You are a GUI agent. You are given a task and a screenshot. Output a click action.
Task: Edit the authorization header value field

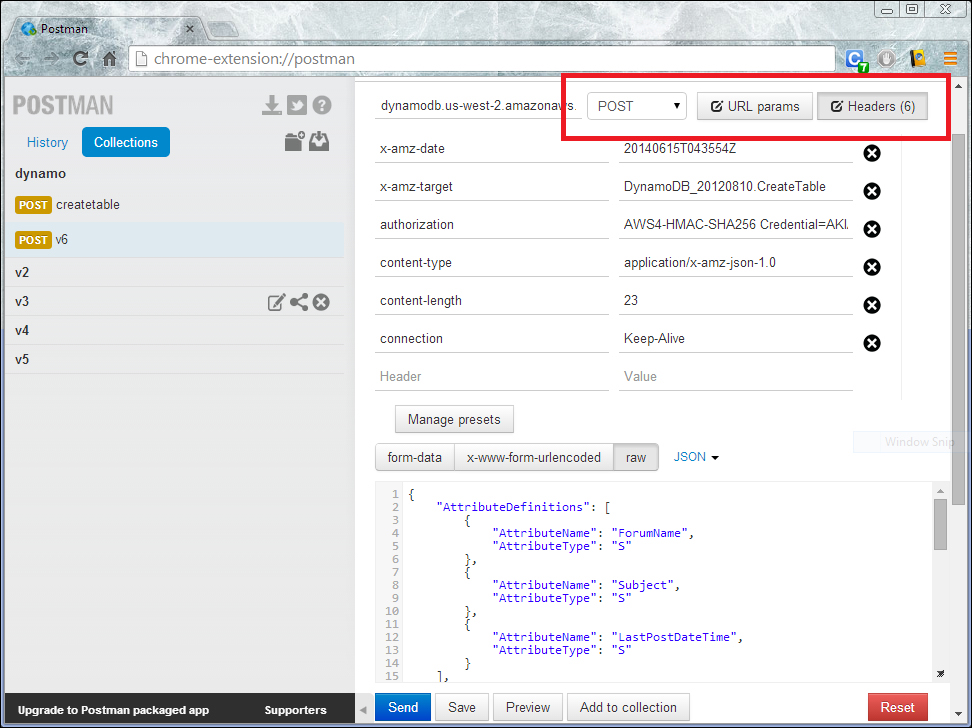[736, 225]
